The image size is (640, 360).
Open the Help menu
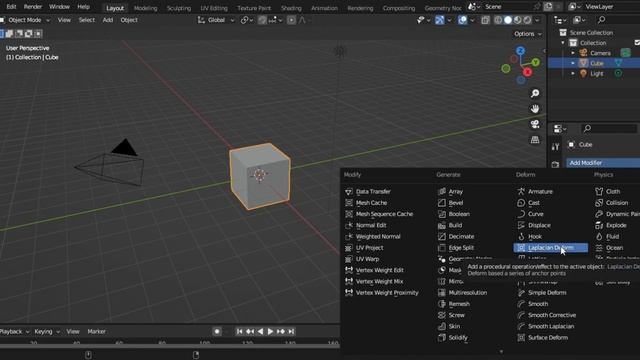pyautogui.click(x=83, y=7)
